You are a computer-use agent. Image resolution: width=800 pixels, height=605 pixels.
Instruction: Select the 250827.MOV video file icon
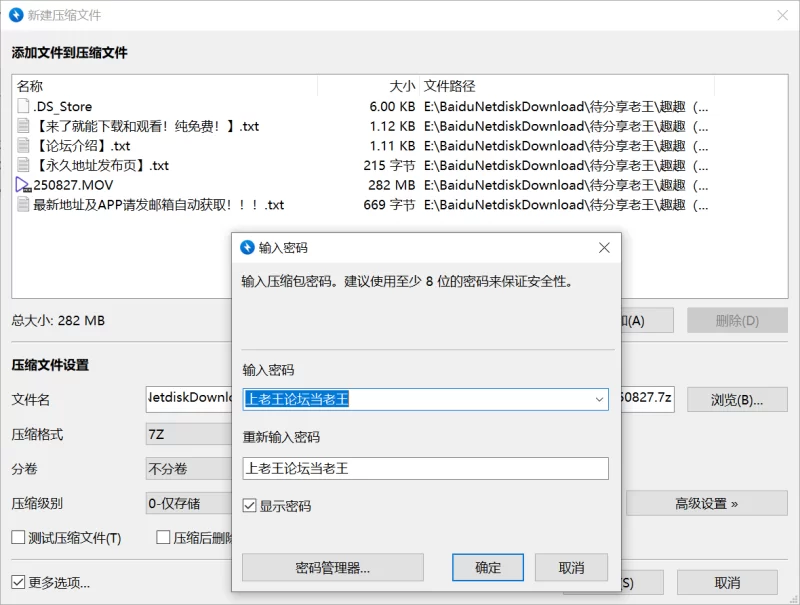24,185
